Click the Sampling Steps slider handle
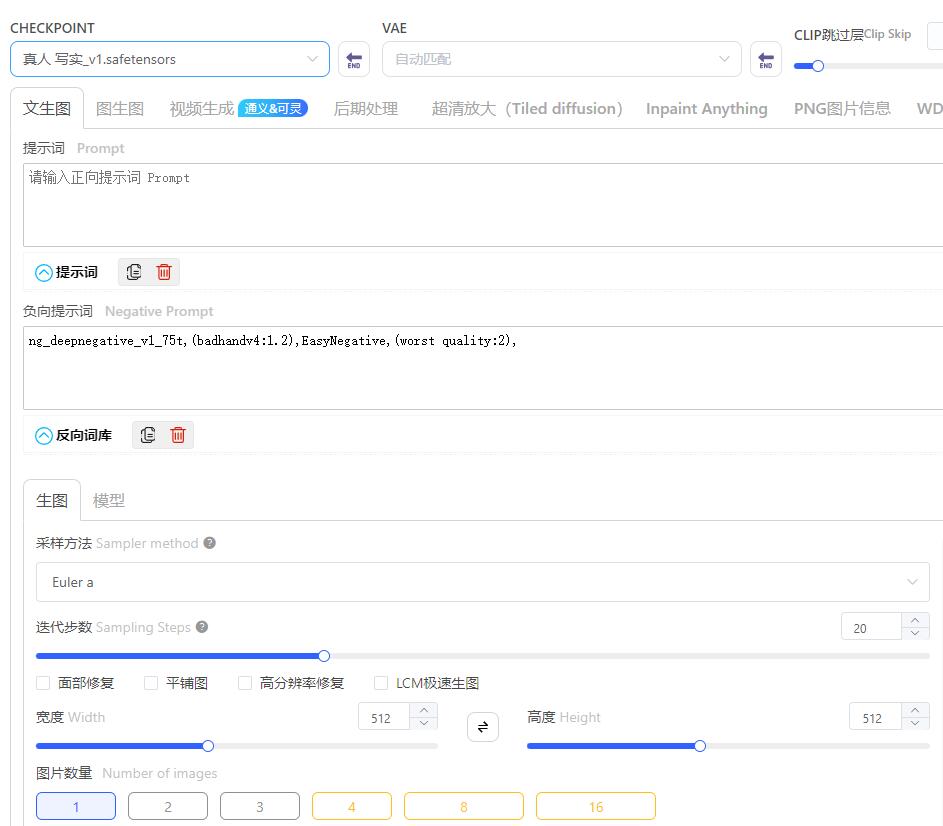The height and width of the screenshot is (826, 943). (324, 656)
